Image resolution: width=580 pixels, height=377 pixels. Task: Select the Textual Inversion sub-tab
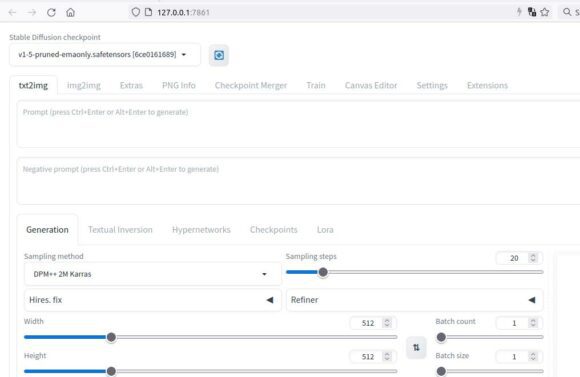point(120,230)
